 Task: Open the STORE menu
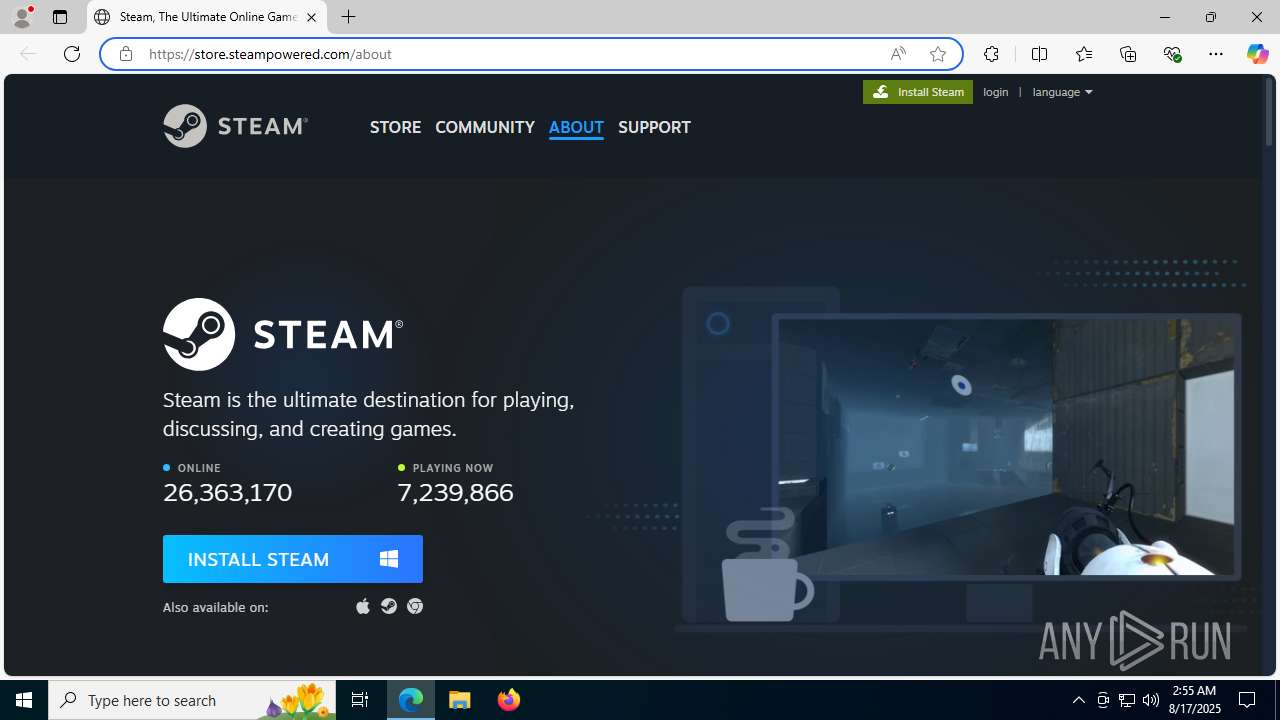(395, 127)
